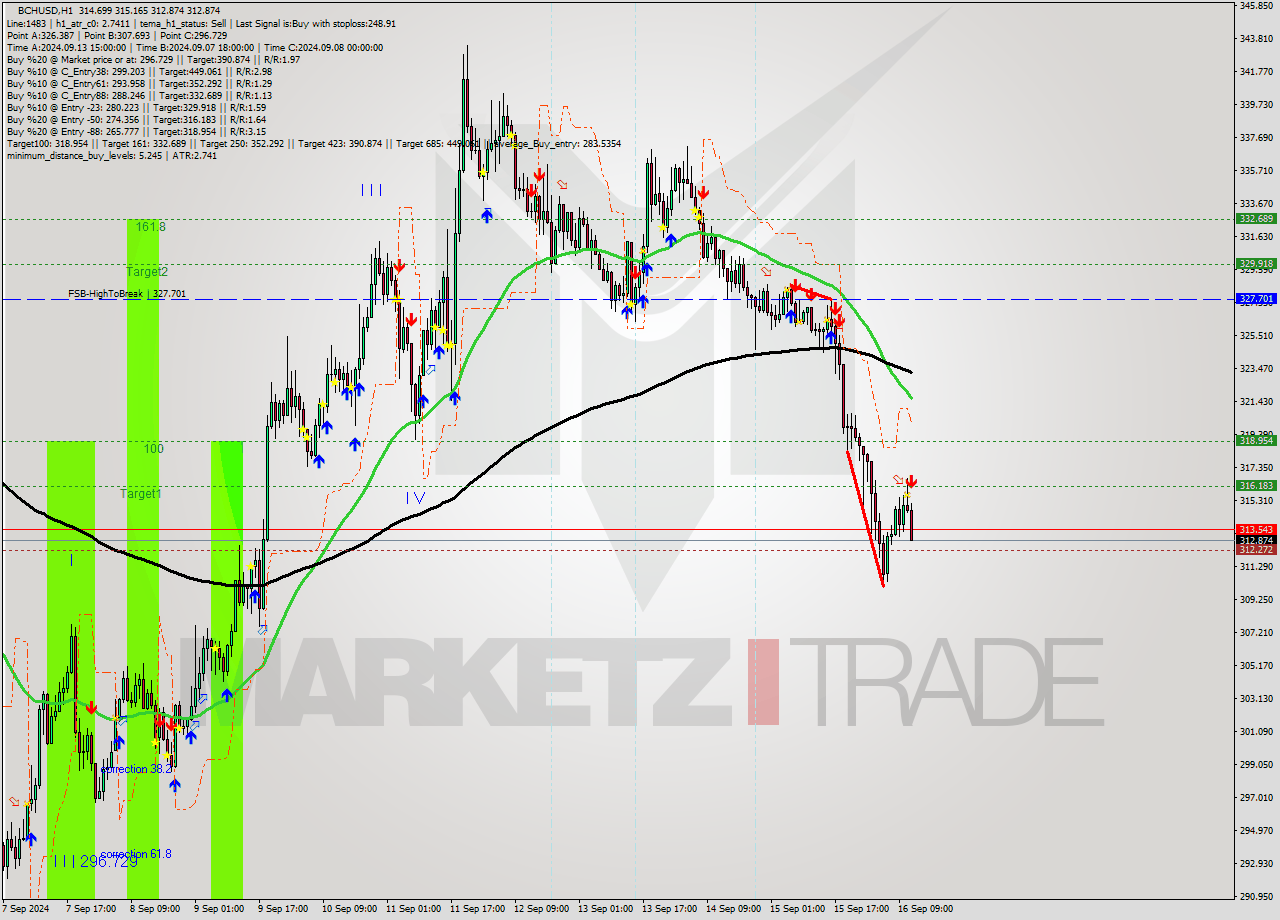1280x920 pixels.
Task: Select the green 318.954 price tag
Action: coord(1256,440)
